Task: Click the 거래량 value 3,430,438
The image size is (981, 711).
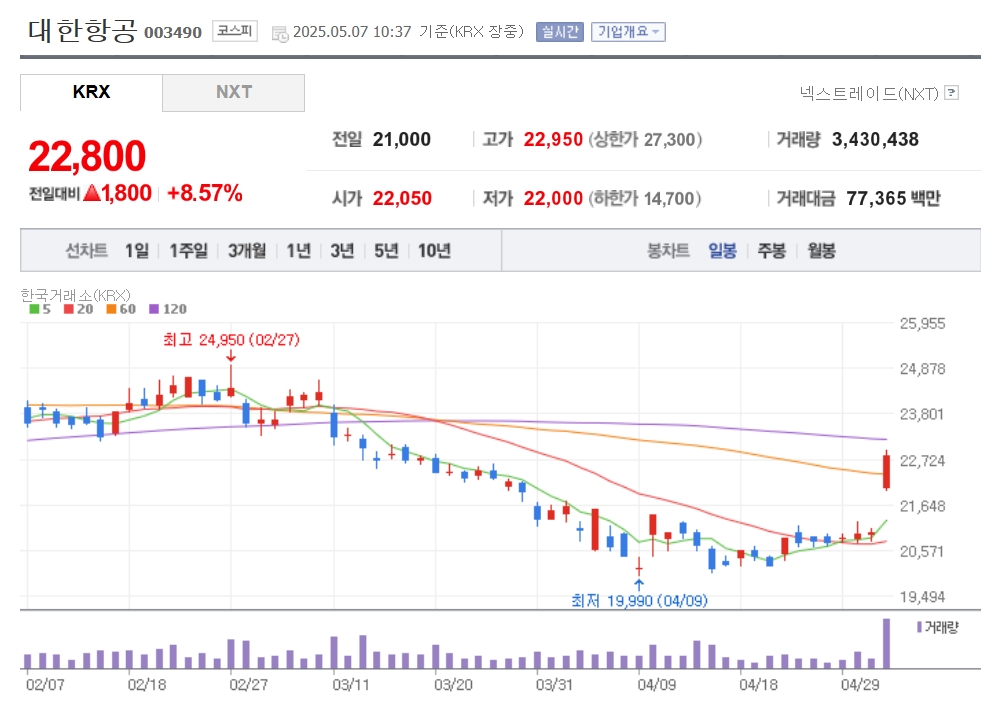Action: pos(875,139)
